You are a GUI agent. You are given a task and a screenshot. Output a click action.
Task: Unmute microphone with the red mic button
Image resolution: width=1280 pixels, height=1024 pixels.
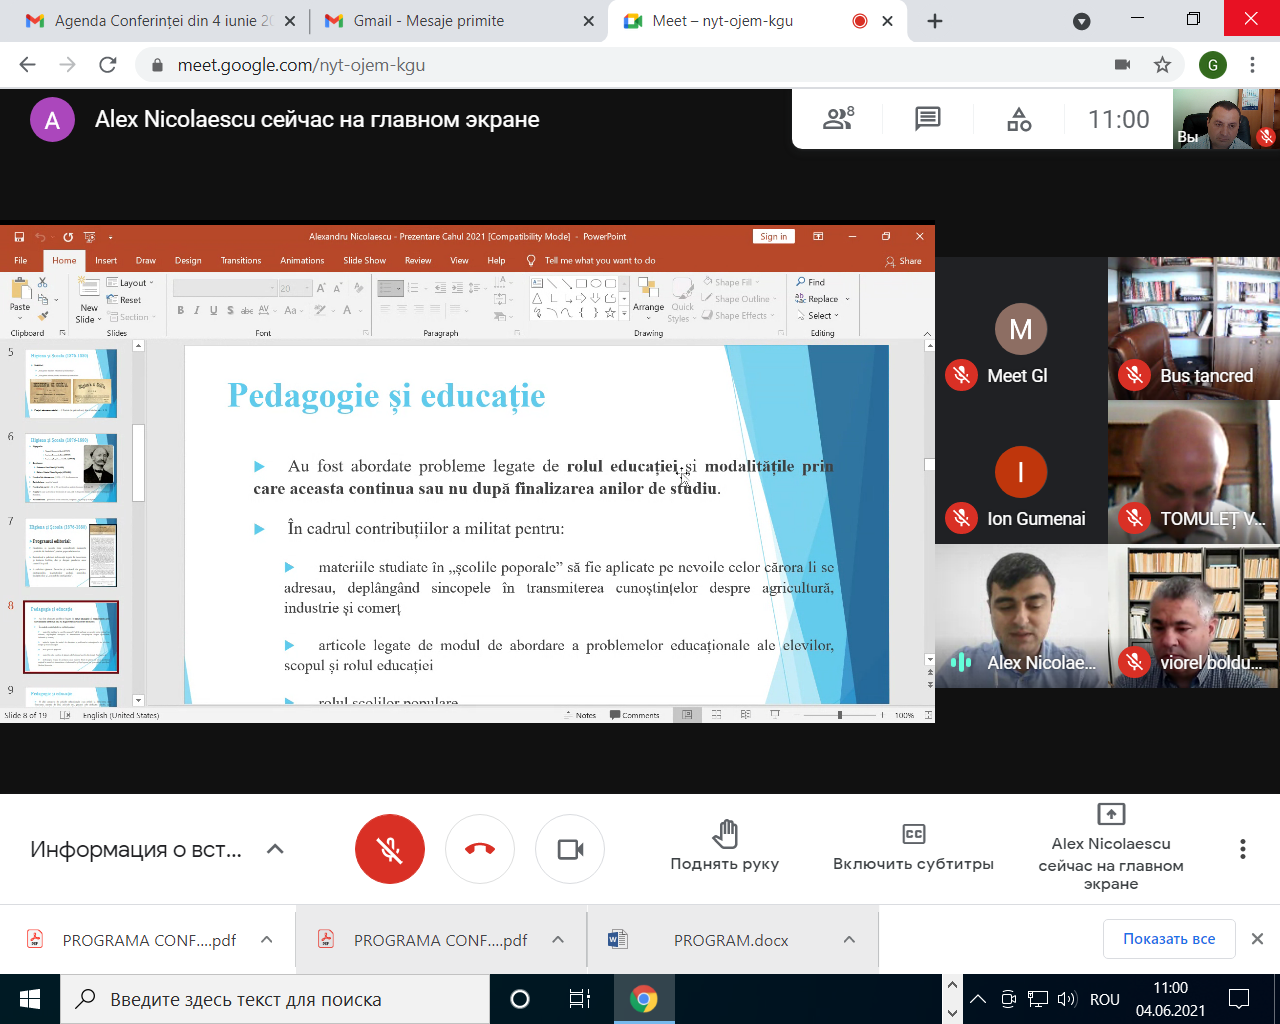click(x=389, y=849)
